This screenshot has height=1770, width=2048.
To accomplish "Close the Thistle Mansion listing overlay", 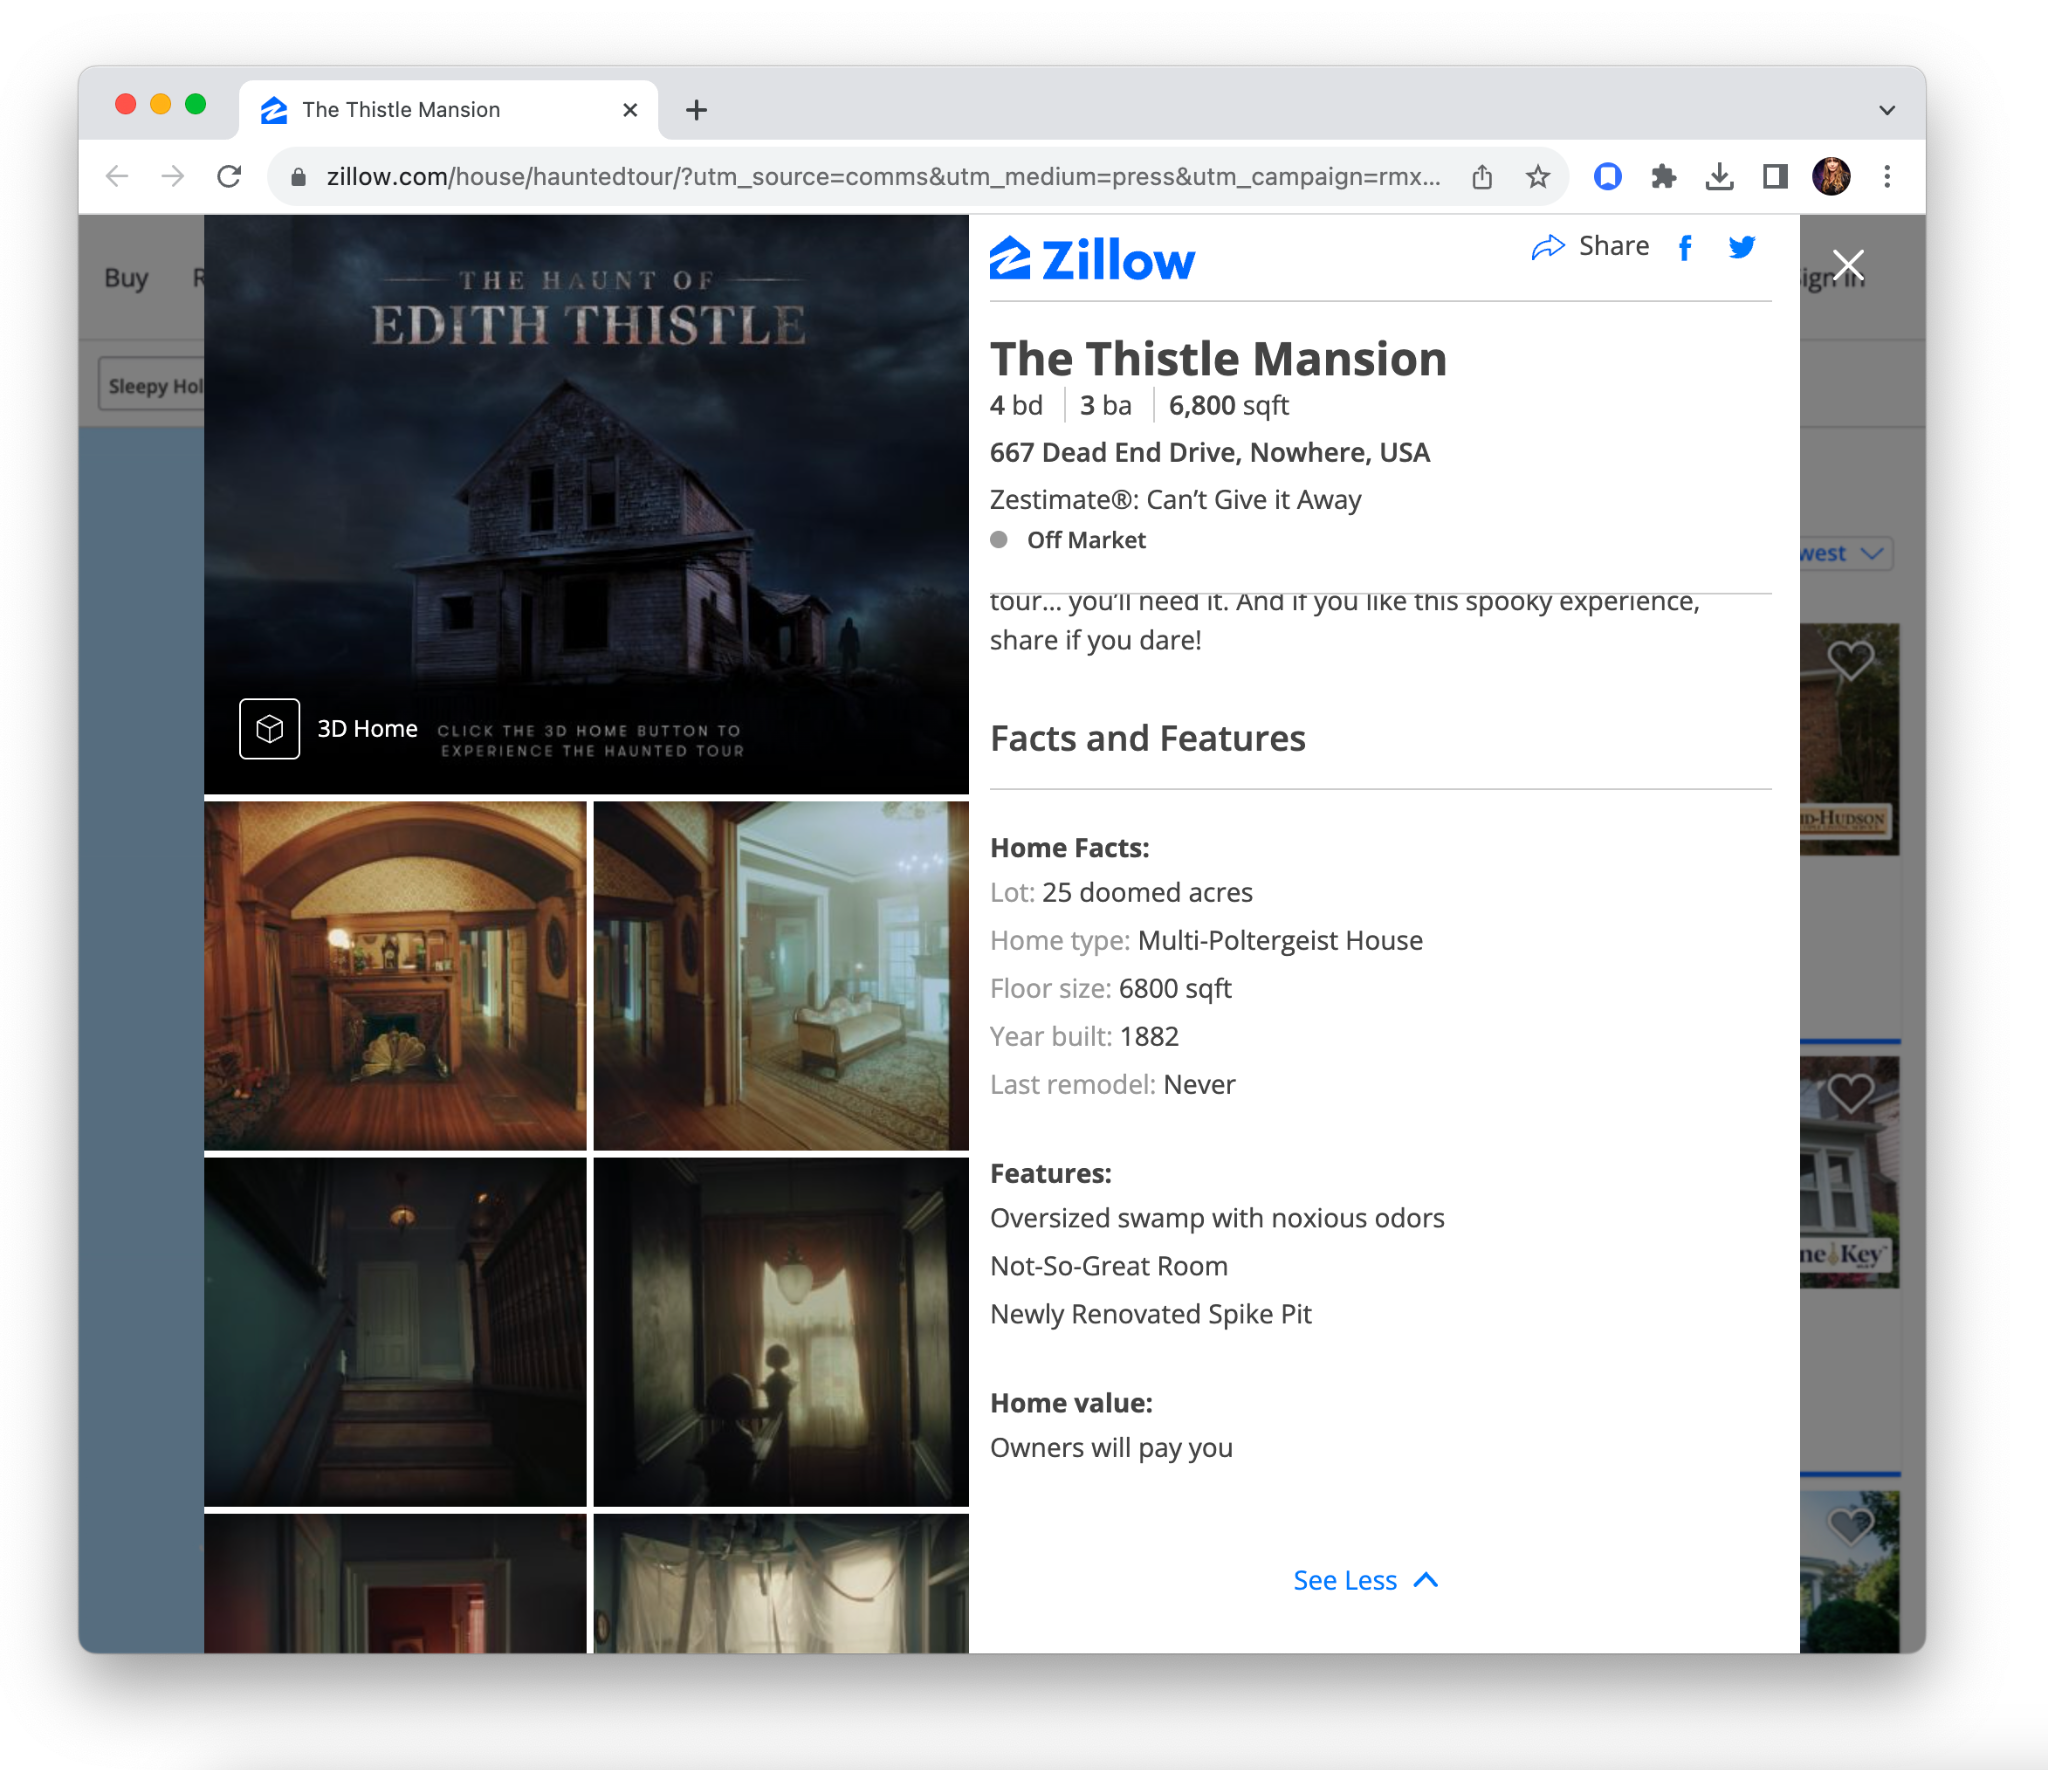I will pyautogui.click(x=1848, y=265).
